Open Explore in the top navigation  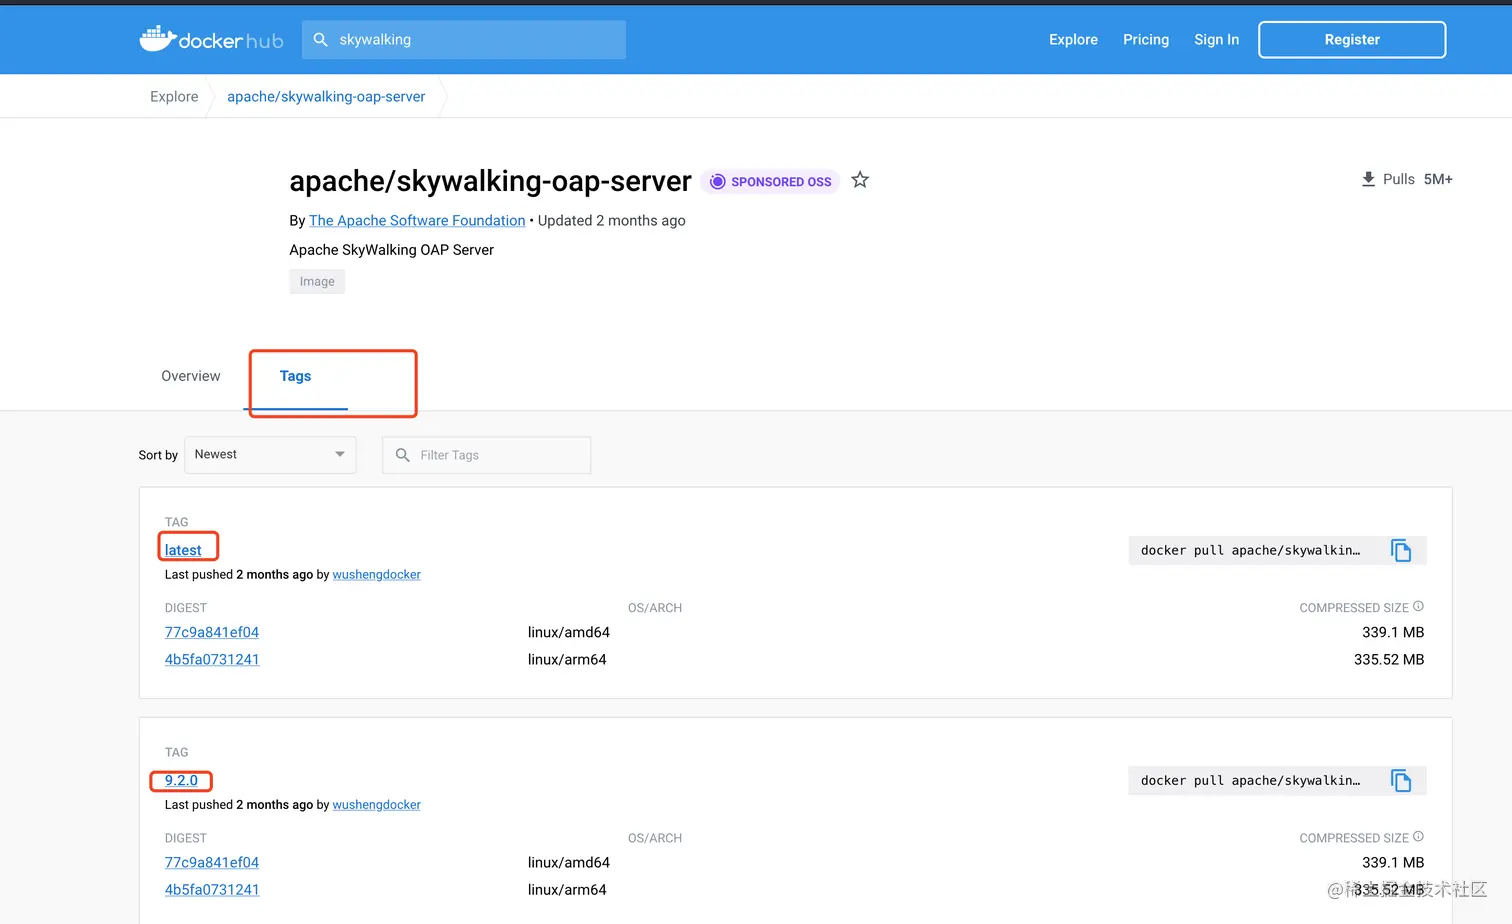1073,40
